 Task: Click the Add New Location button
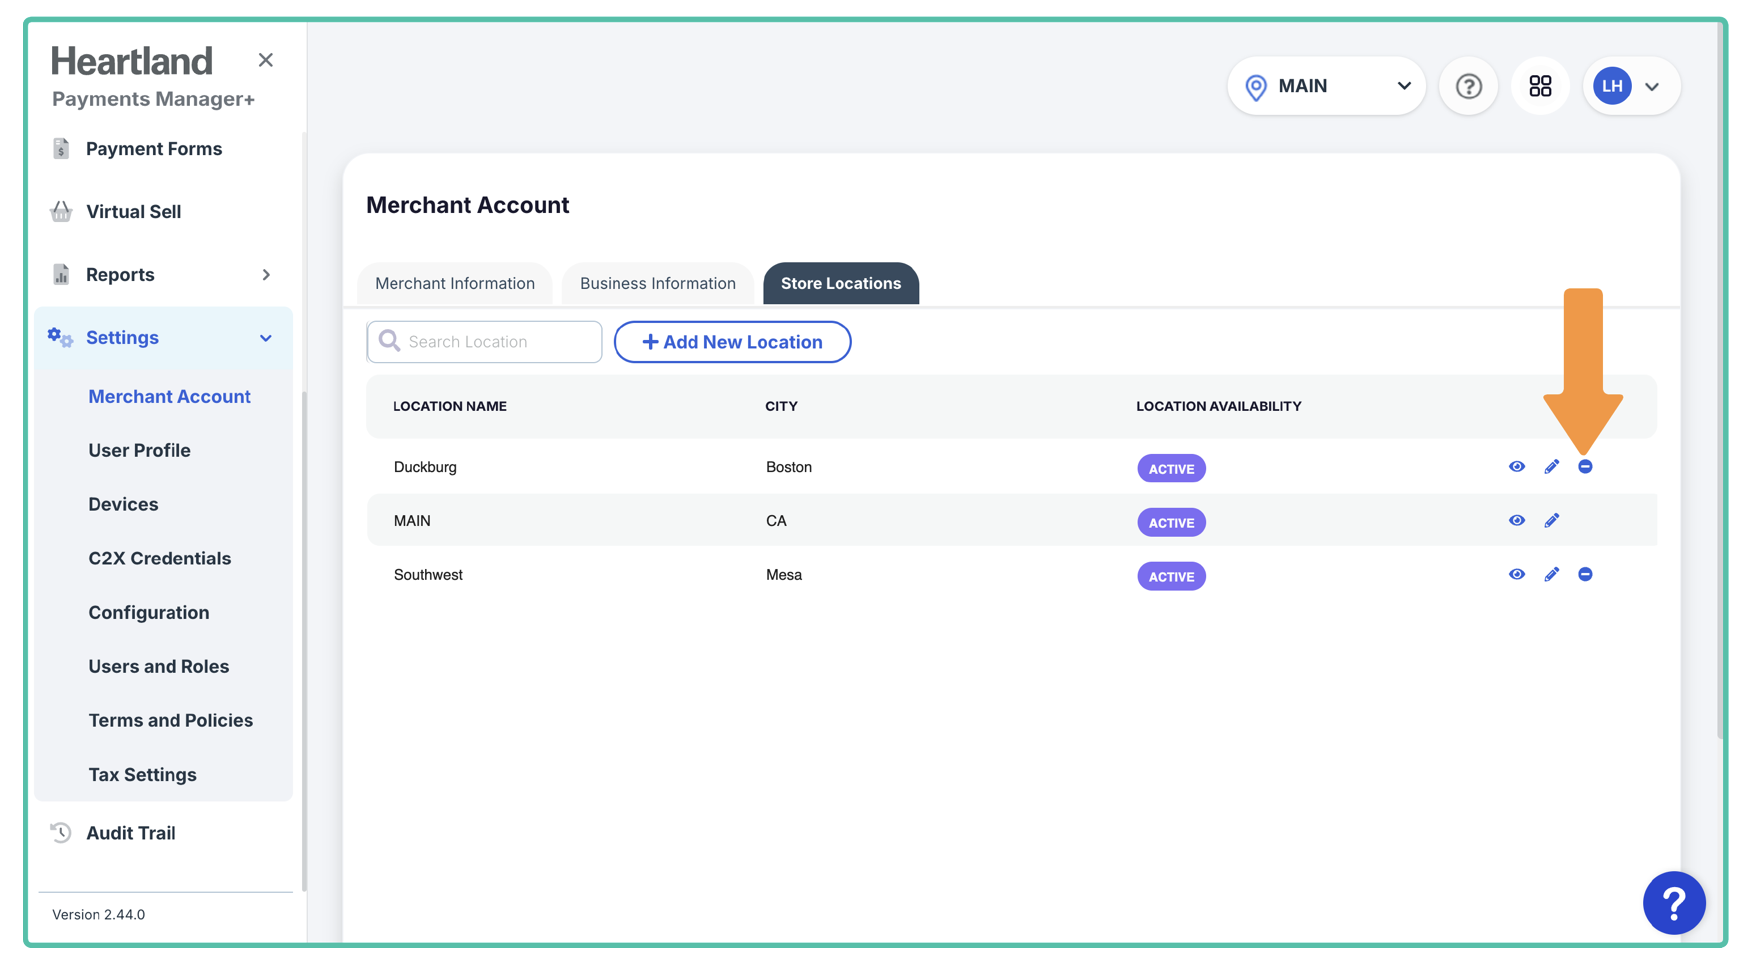point(732,342)
